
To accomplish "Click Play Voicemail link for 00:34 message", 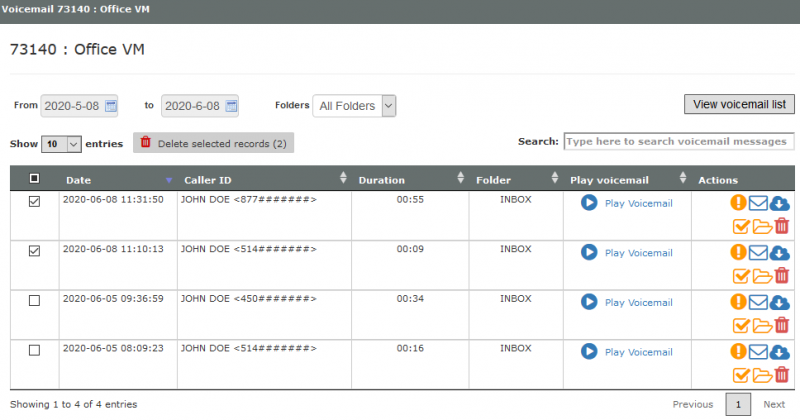I will click(x=638, y=302).
